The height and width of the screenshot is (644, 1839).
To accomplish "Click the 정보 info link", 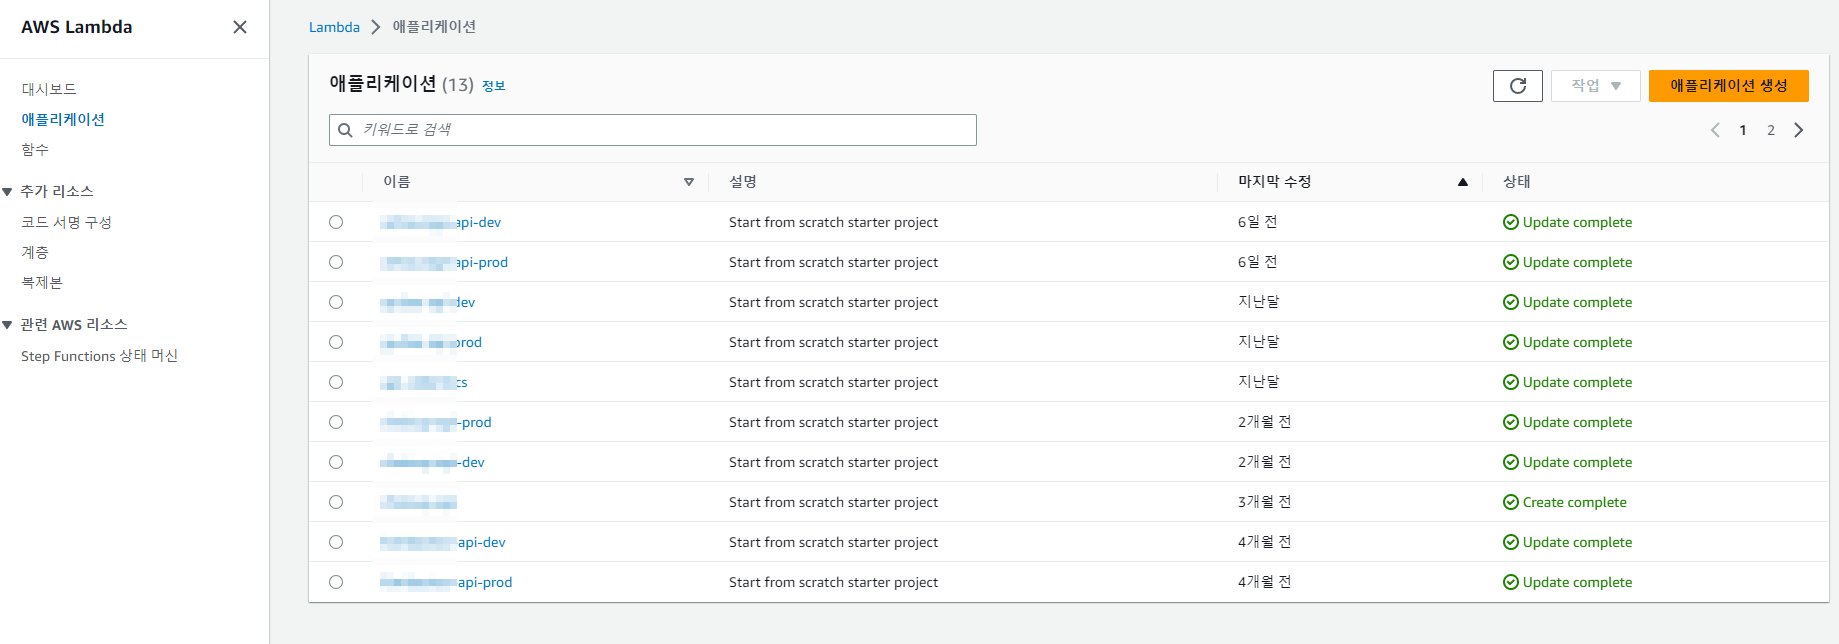I will (x=494, y=86).
